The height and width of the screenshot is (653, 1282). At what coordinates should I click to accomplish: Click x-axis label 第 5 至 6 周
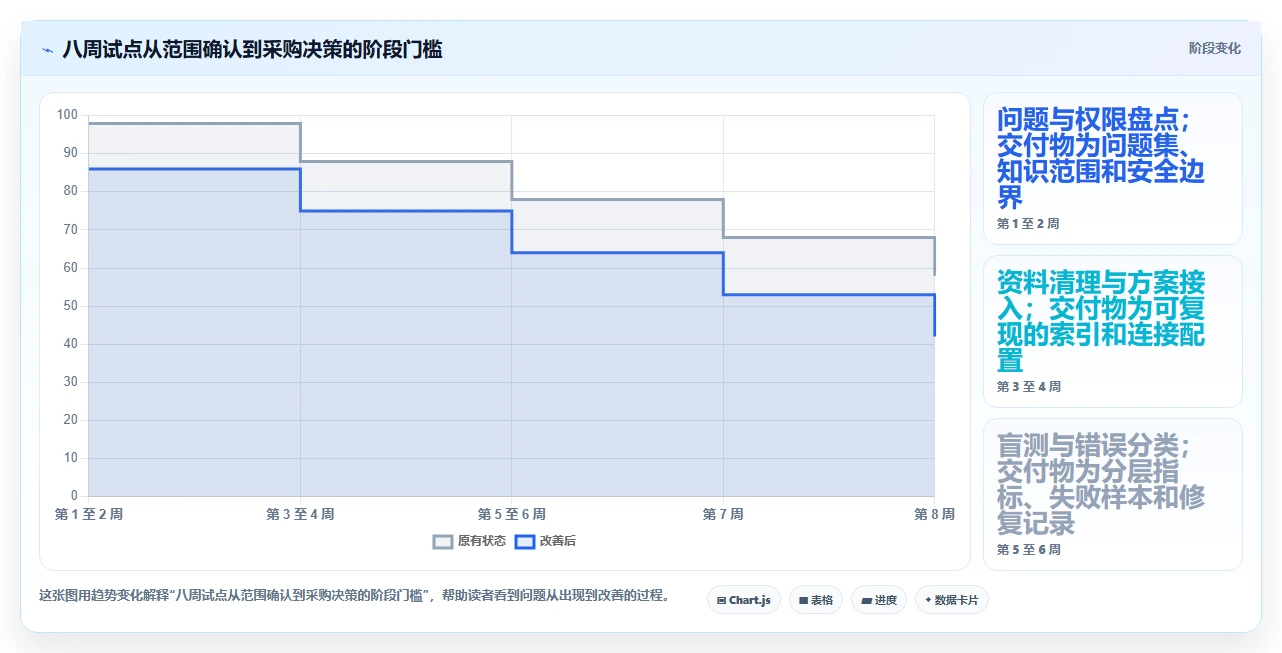(x=512, y=514)
